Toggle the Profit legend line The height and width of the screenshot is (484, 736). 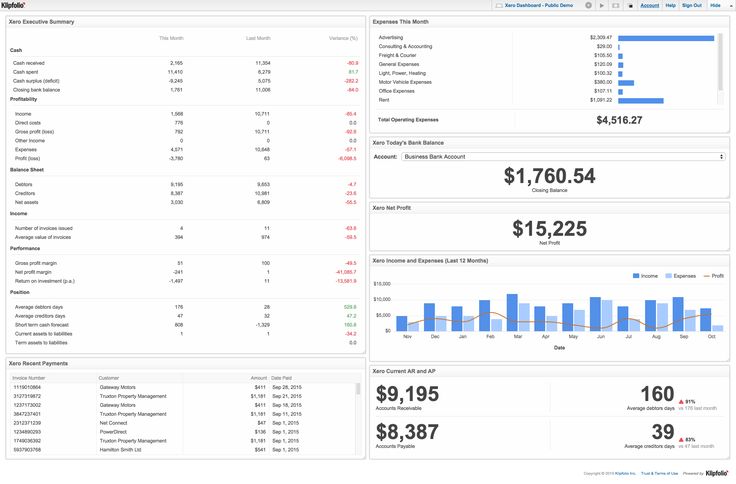pyautogui.click(x=706, y=276)
